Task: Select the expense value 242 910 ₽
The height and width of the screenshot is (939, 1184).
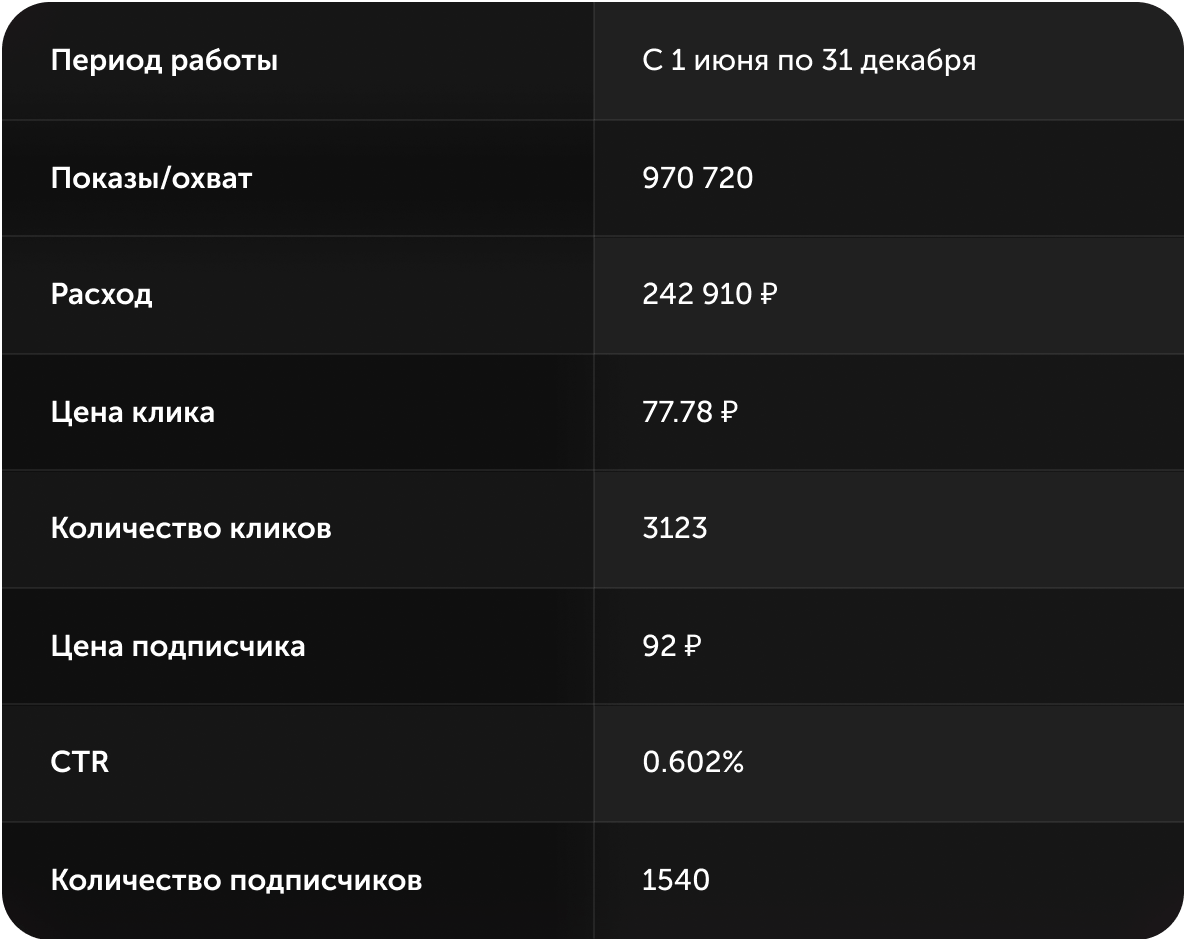Action: tap(709, 294)
